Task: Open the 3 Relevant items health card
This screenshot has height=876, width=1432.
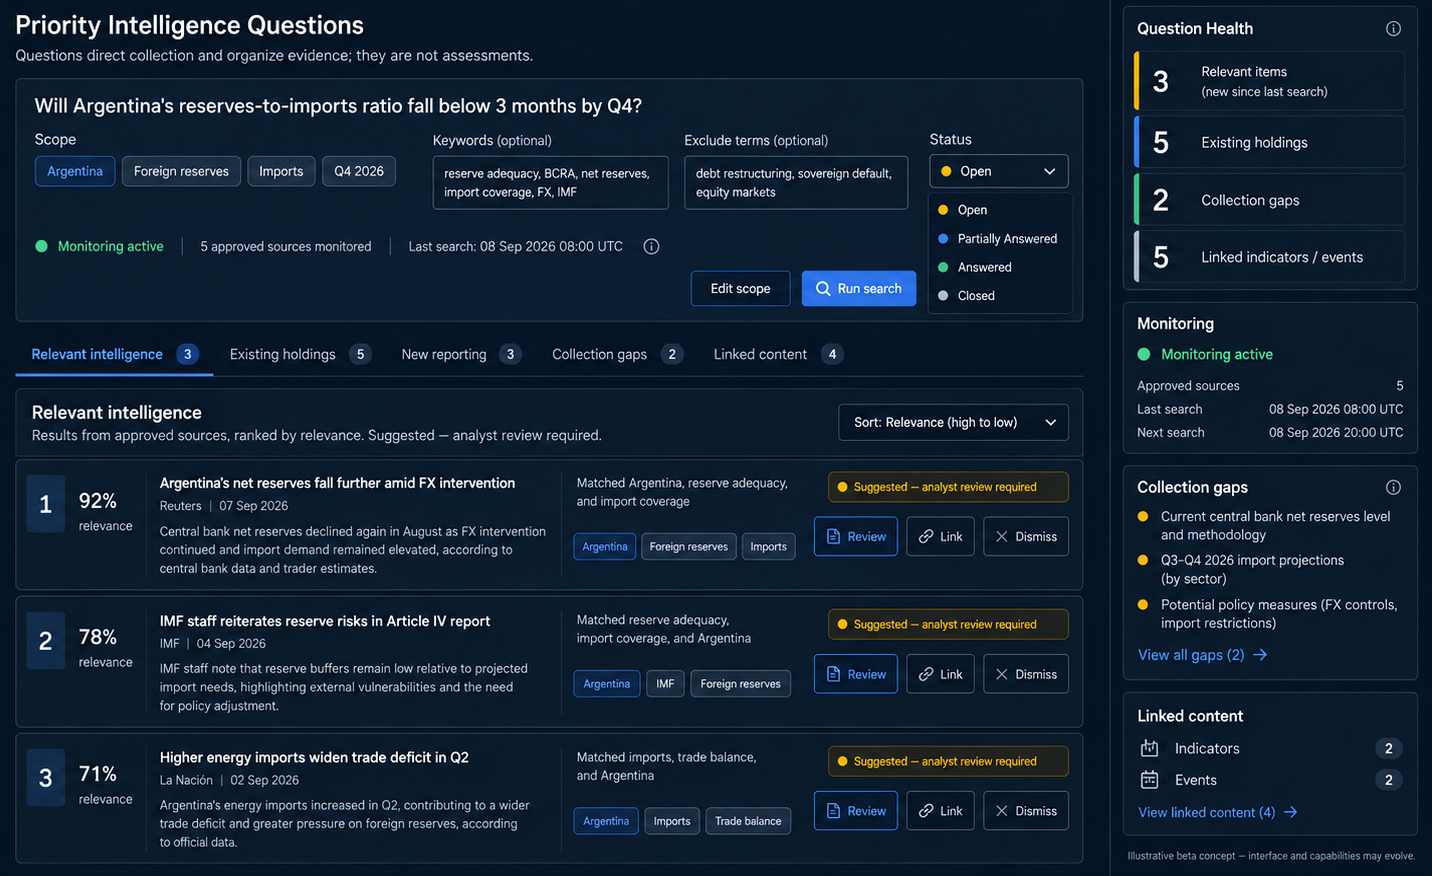Action: 1270,81
